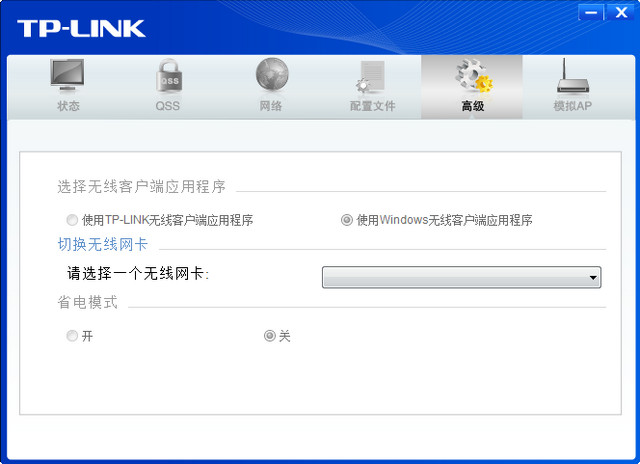This screenshot has width=640, height=464.
Task: Open the 模拟AP router icon
Action: pyautogui.click(x=573, y=76)
